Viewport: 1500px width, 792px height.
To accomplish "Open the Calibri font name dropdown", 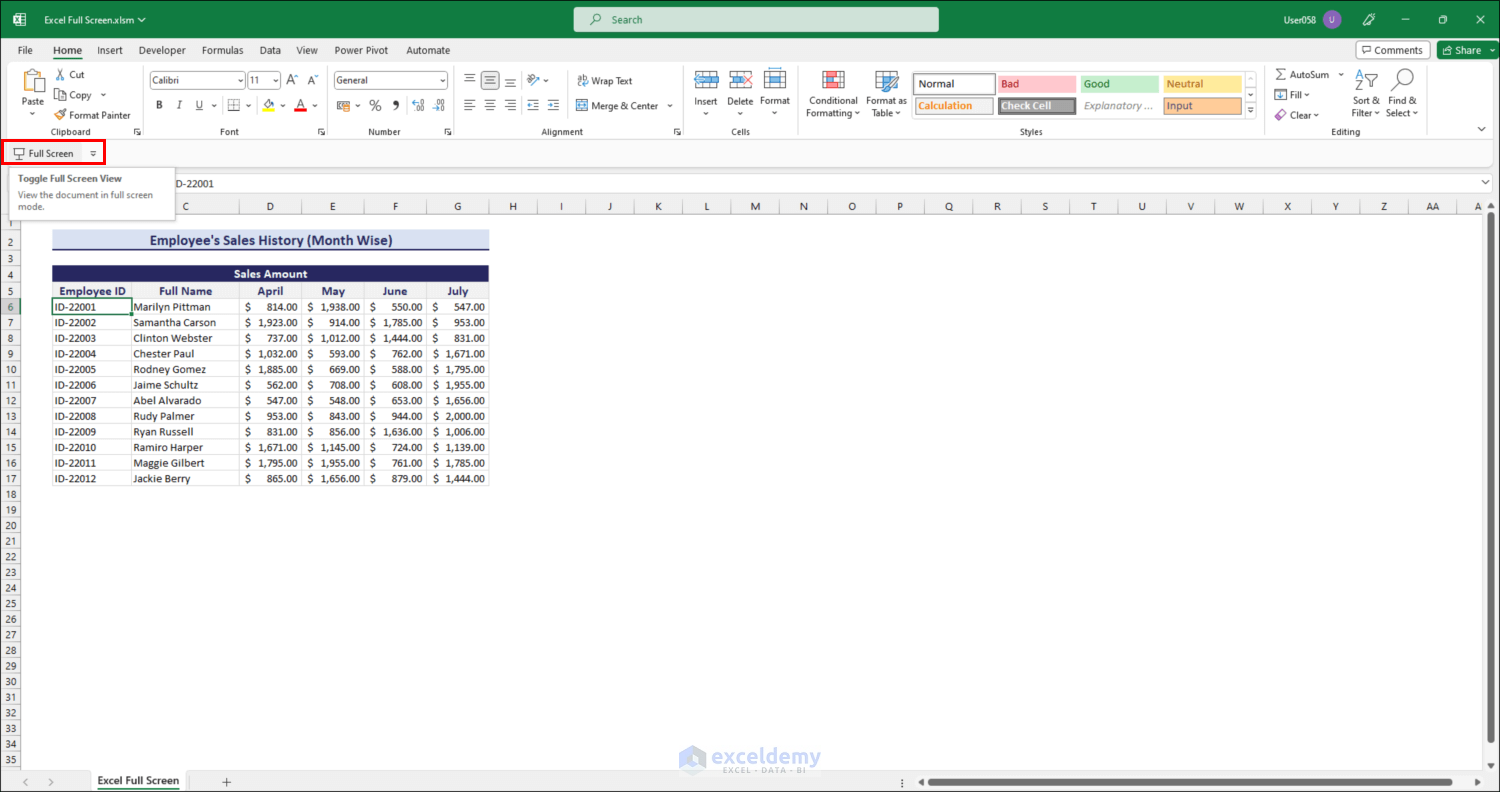I will 240,81.
